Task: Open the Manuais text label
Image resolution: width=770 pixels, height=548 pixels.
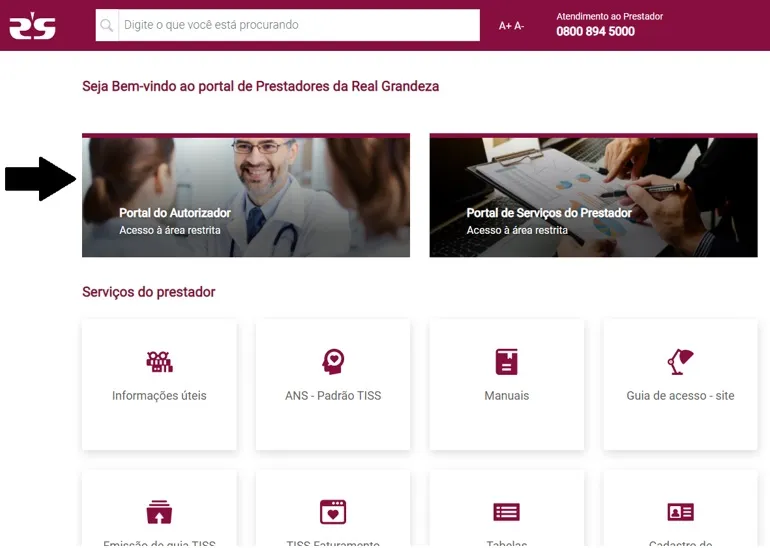Action: pyautogui.click(x=507, y=396)
